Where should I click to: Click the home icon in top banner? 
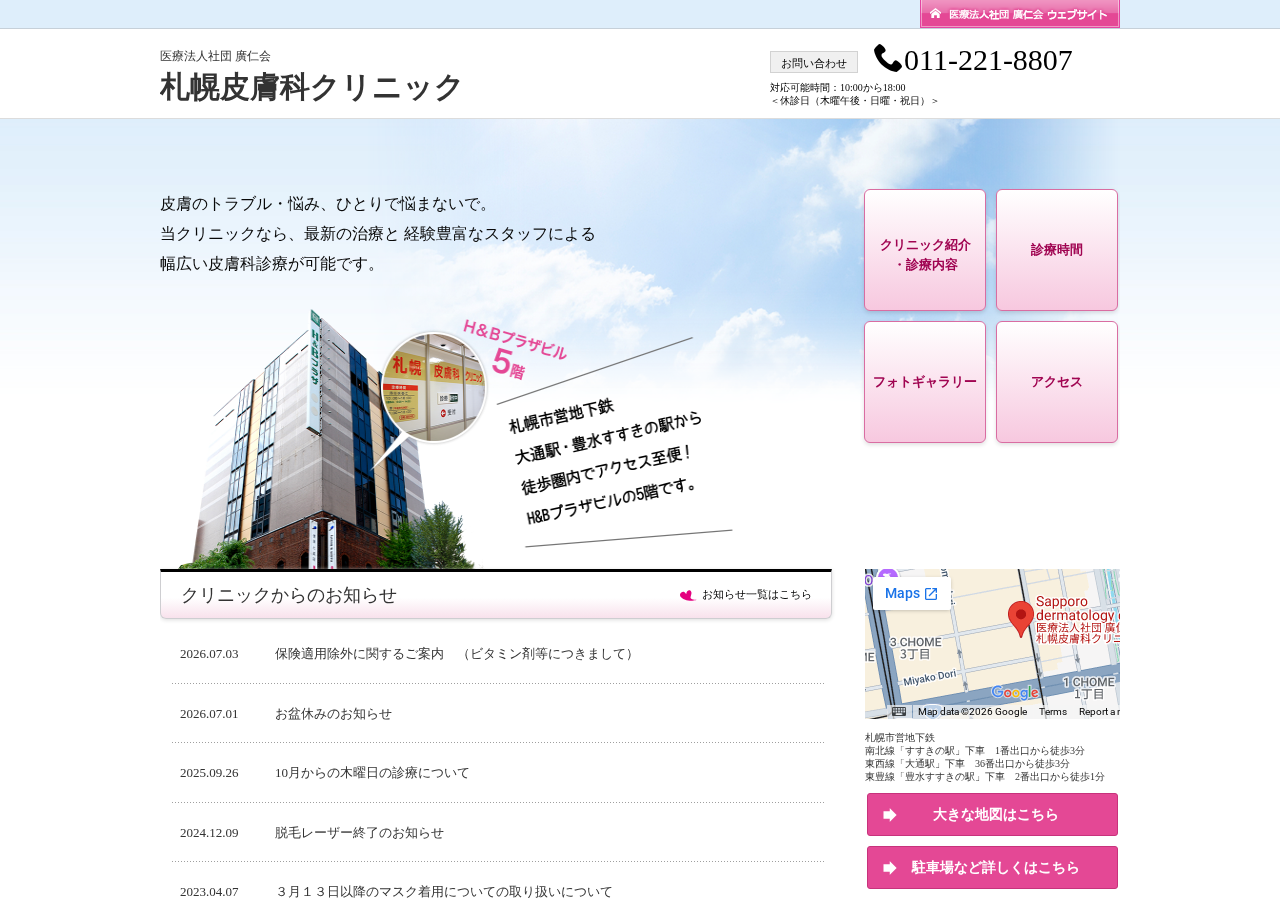coord(935,13)
